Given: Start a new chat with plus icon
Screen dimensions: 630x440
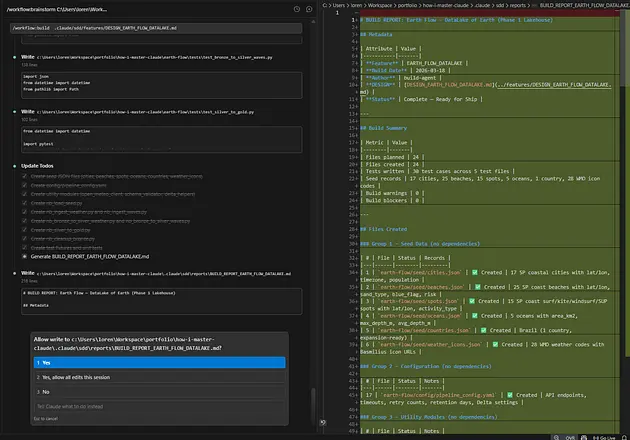Looking at the screenshot, I should (x=309, y=9).
